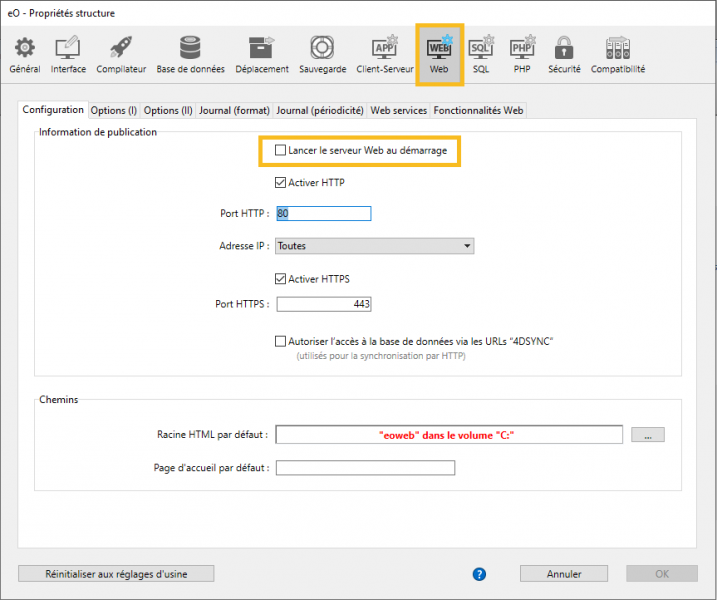This screenshot has width=717, height=600.
Task: Open the Sauvegarde backup settings
Action: [x=321, y=54]
